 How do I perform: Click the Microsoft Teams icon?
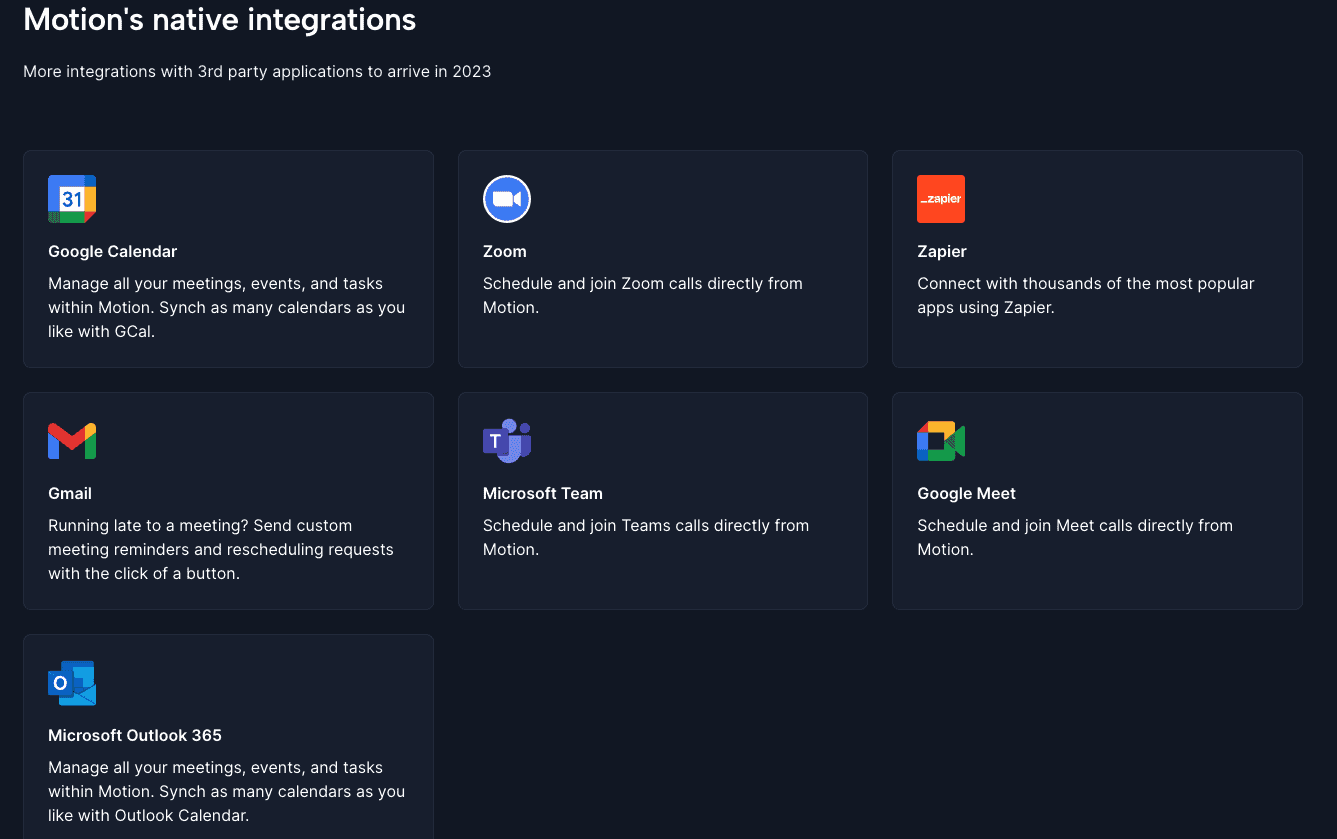(506, 441)
